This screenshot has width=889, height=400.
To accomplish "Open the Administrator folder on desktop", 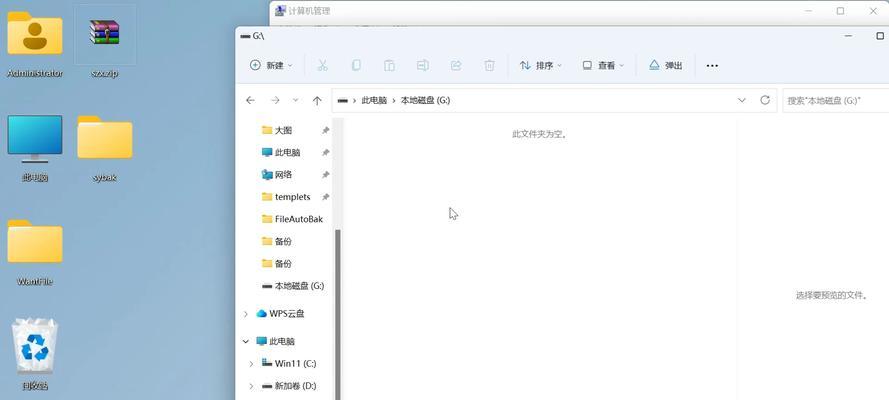I will [x=35, y=42].
